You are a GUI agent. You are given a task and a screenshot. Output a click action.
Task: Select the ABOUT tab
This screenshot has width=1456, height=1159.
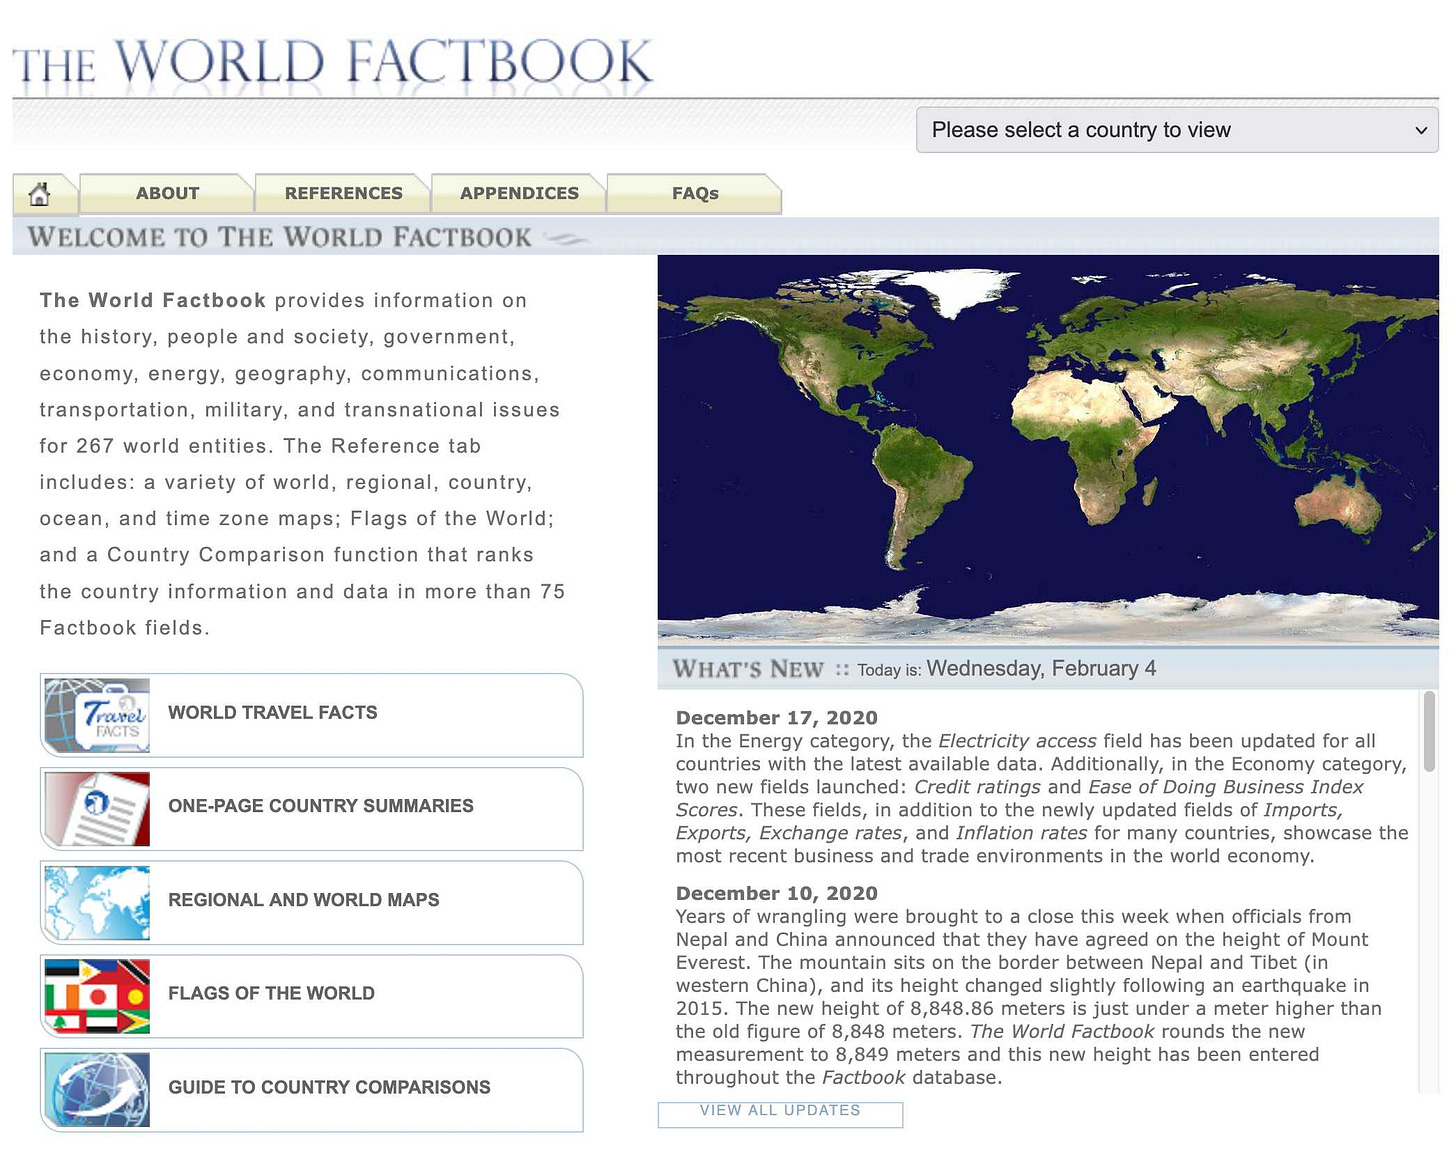coord(167,193)
